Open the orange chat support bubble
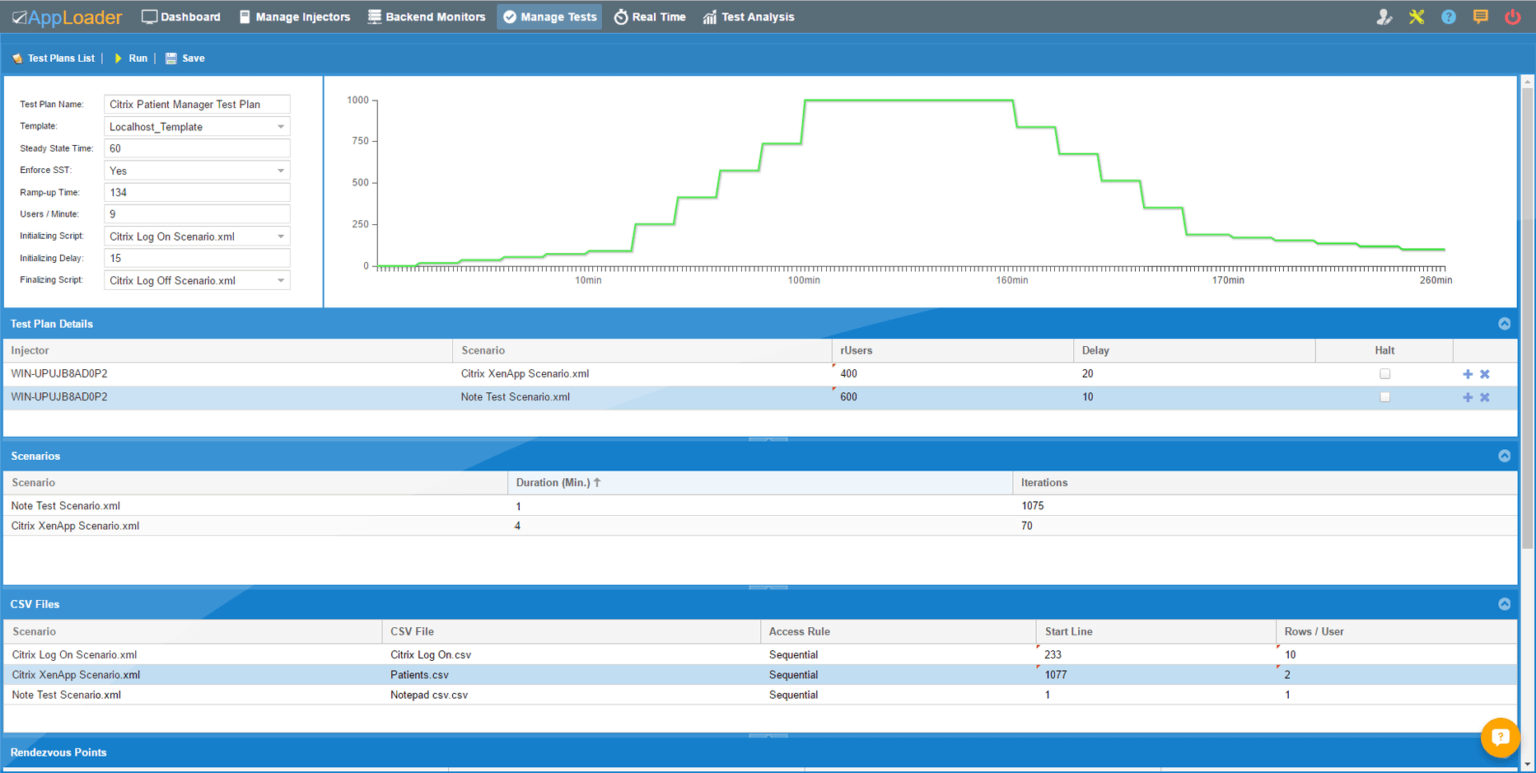The width and height of the screenshot is (1536, 773). click(x=1500, y=737)
